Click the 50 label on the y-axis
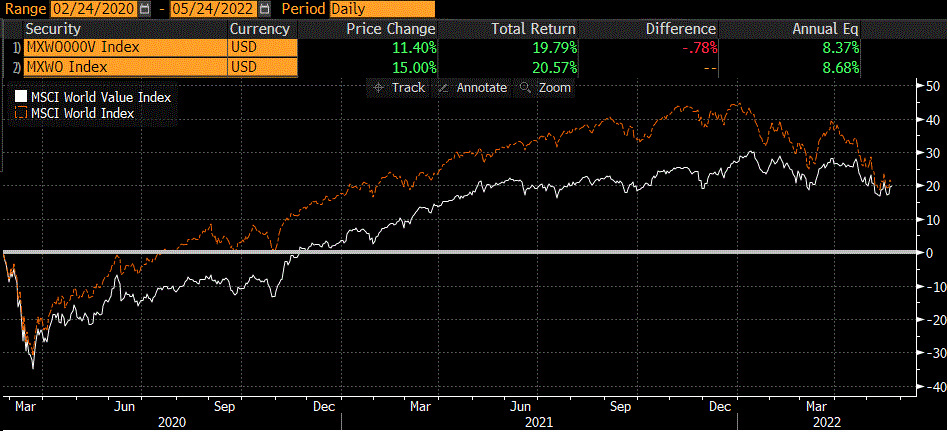 point(932,86)
